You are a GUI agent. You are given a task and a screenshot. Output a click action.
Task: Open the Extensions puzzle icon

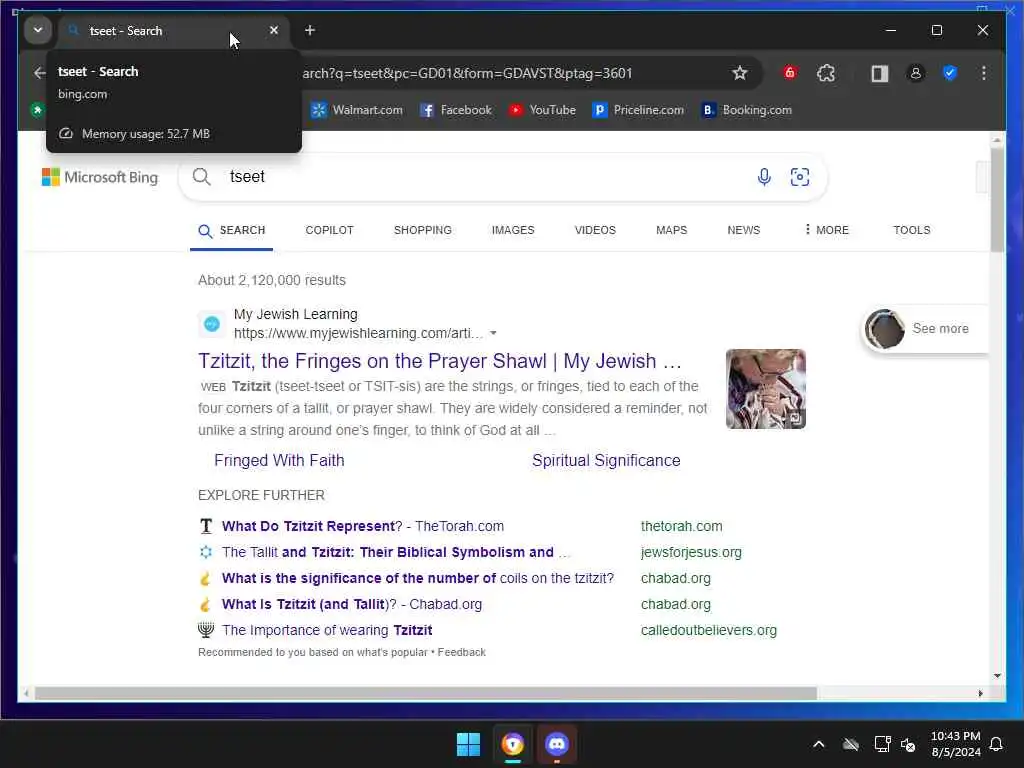(826, 73)
